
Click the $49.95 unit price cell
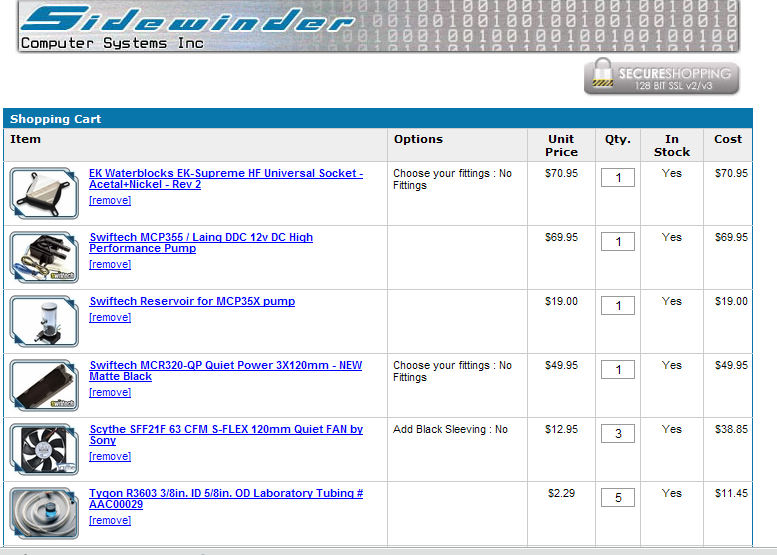[x=561, y=365]
